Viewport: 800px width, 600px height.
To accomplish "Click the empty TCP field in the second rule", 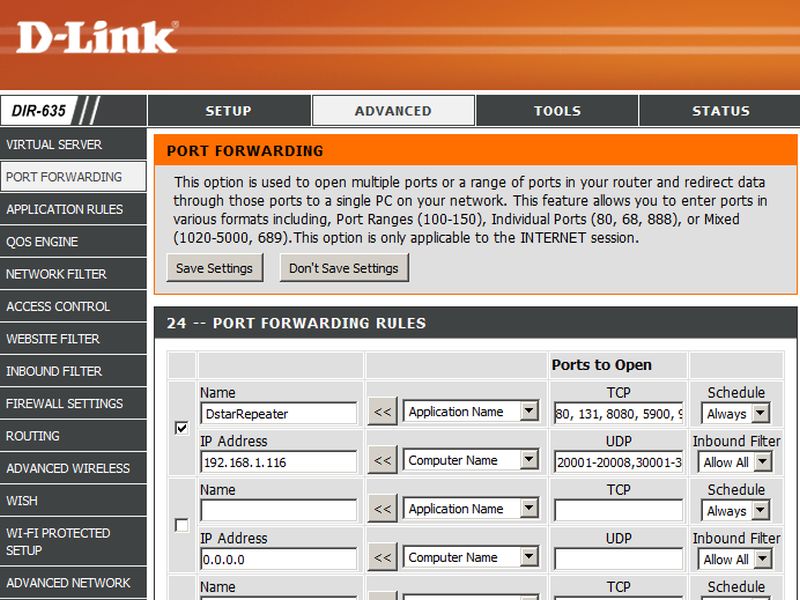I will point(618,510).
